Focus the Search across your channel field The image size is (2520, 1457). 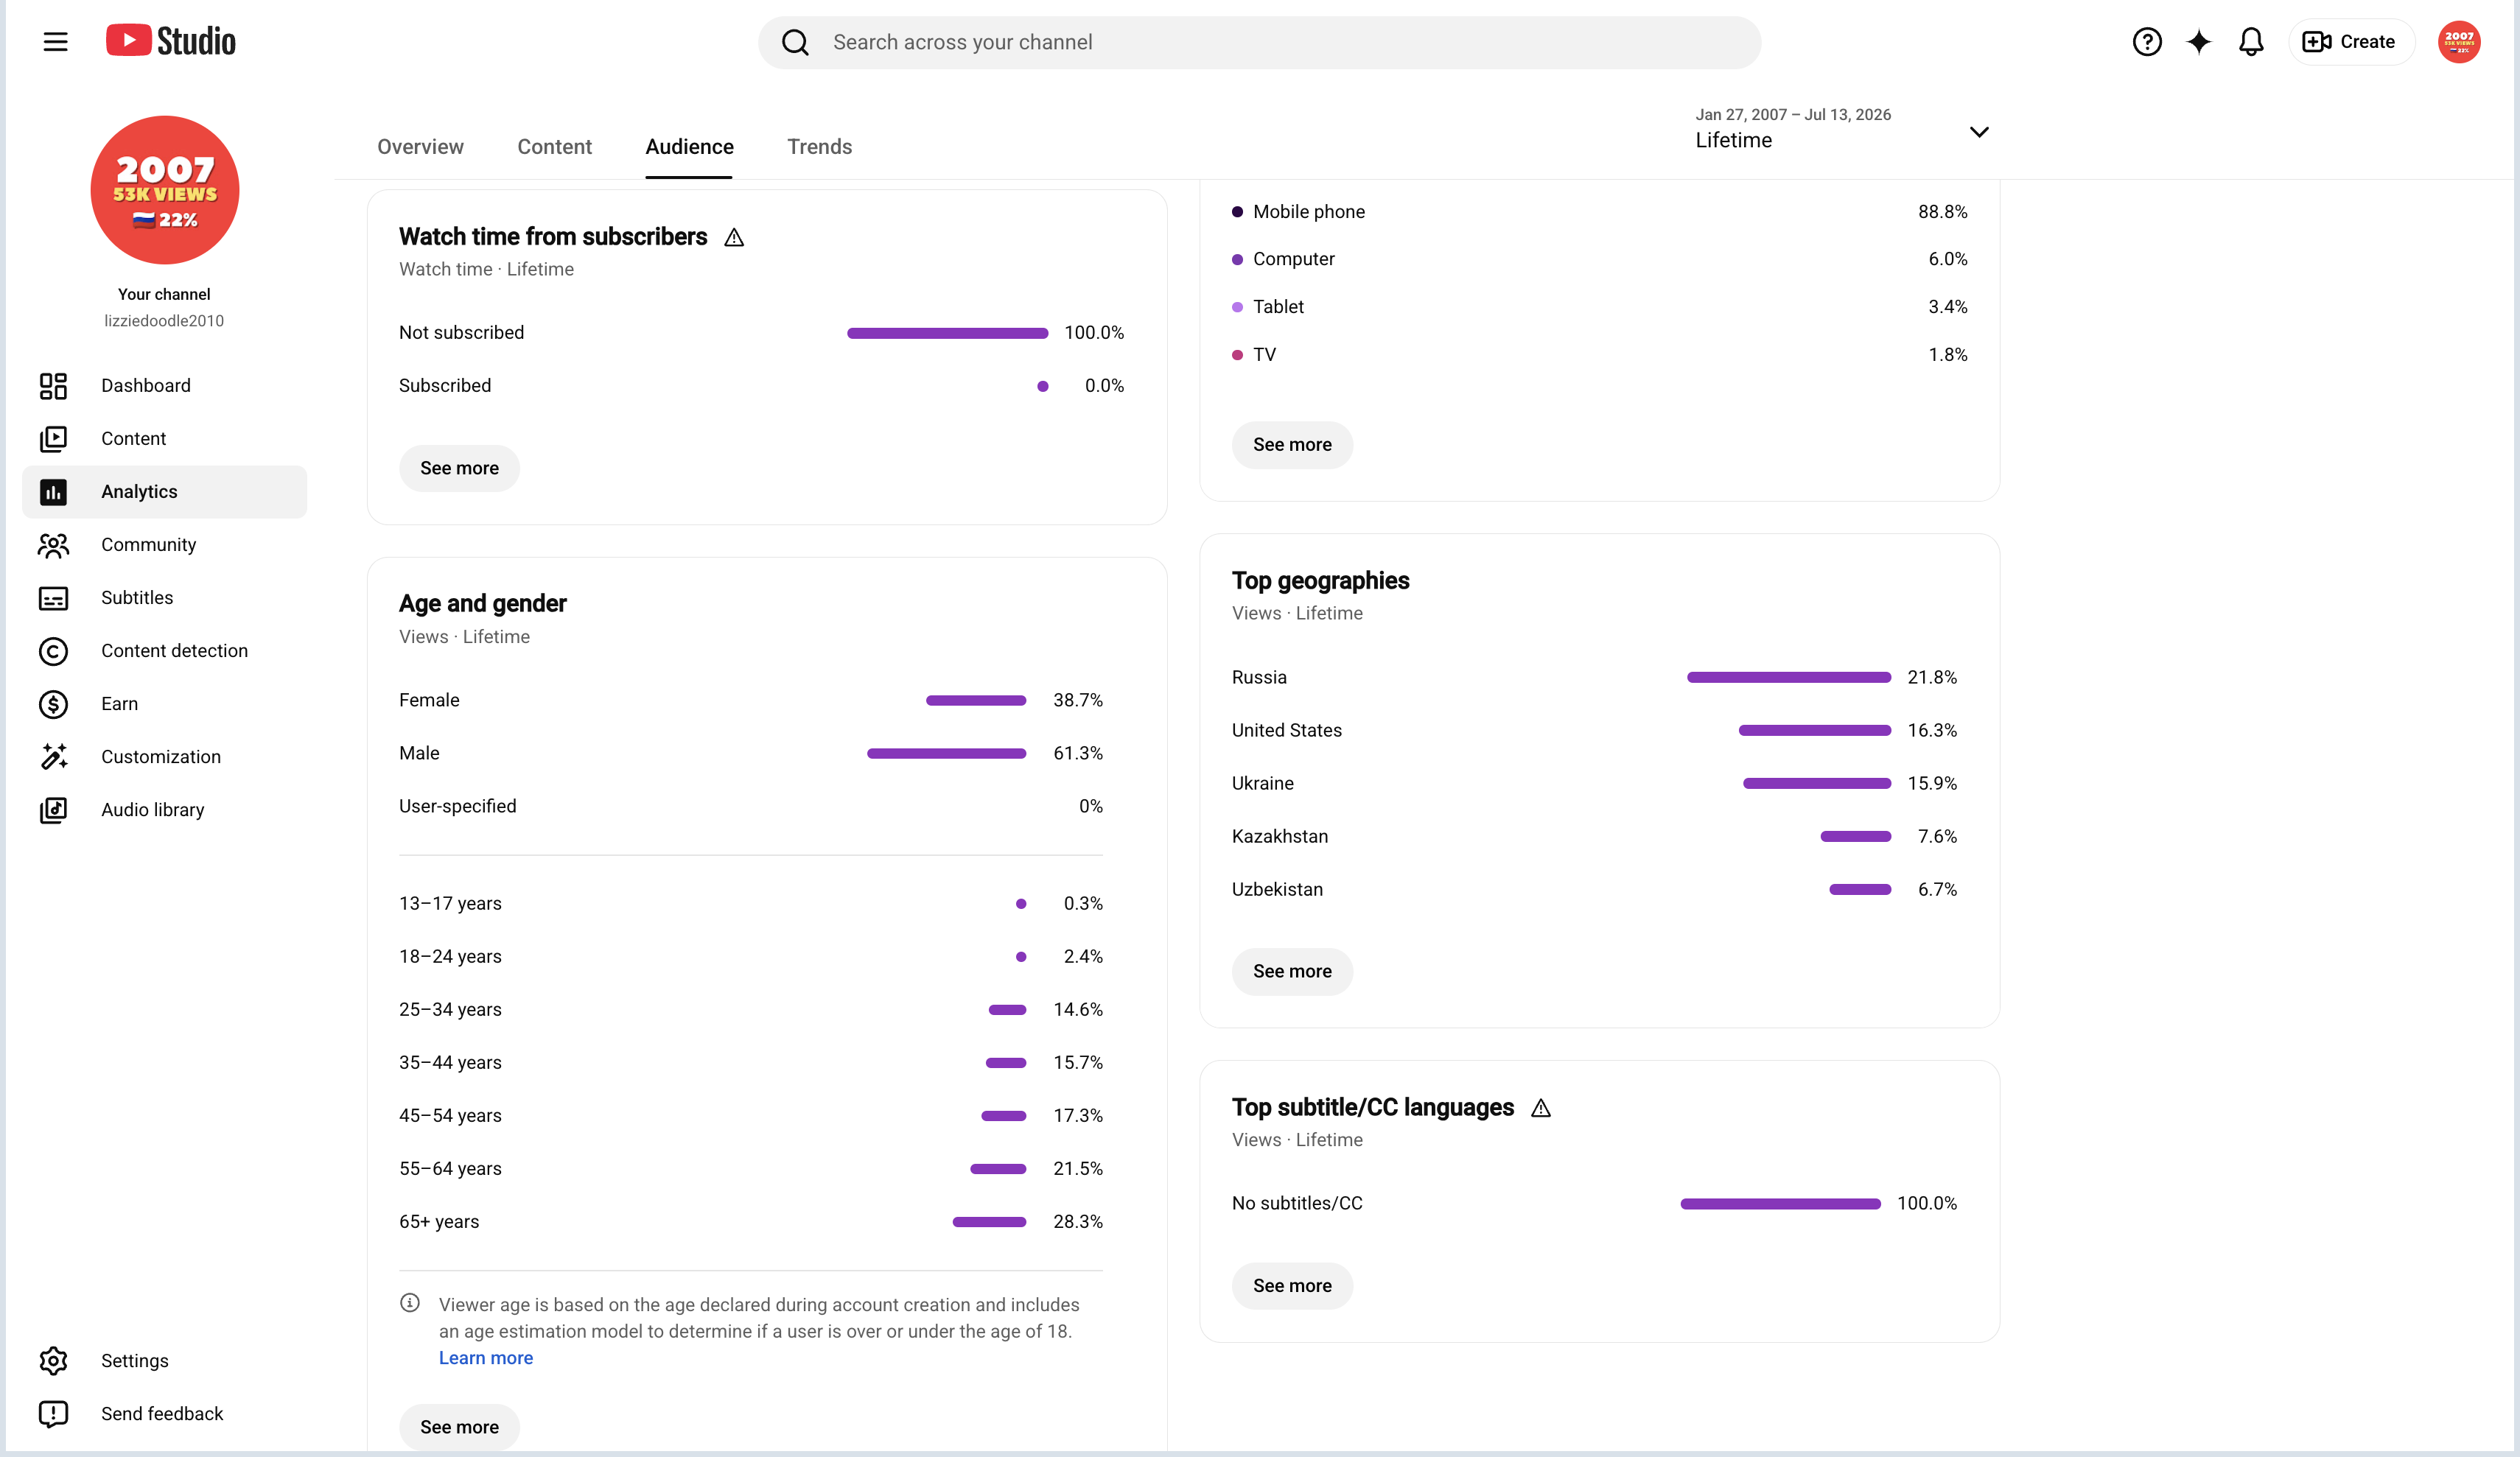(1259, 42)
